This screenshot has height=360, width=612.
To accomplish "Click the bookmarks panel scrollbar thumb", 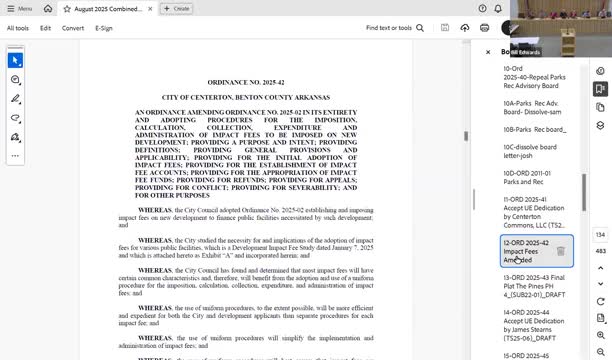I will [x=584, y=192].
